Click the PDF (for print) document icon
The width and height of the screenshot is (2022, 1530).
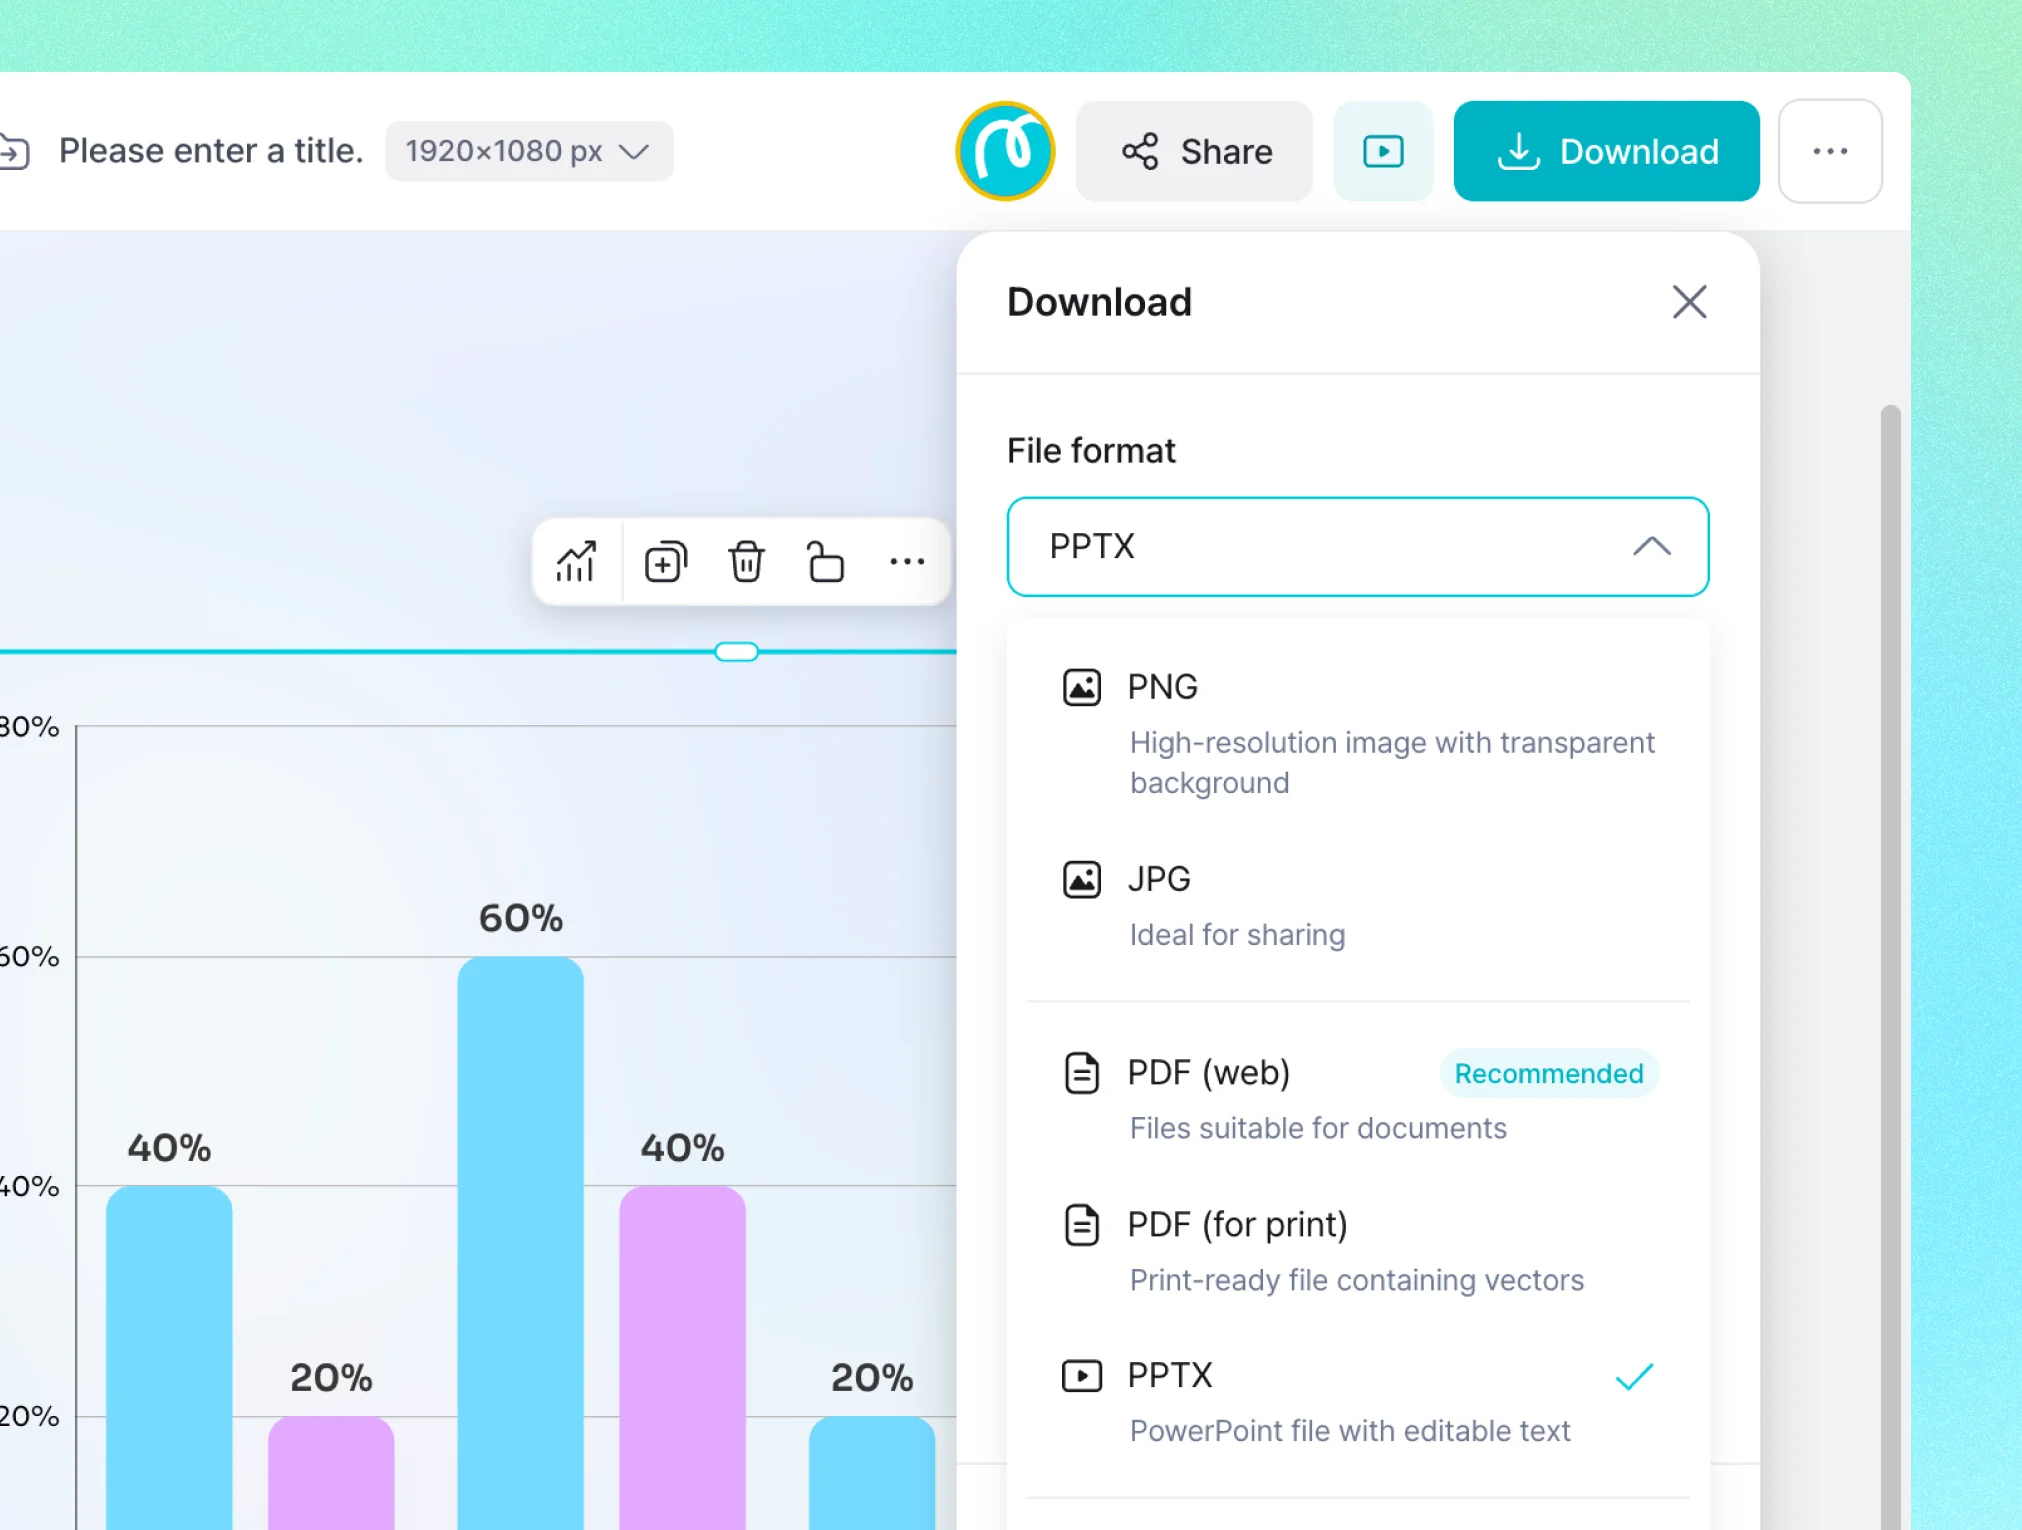pyautogui.click(x=1081, y=1225)
